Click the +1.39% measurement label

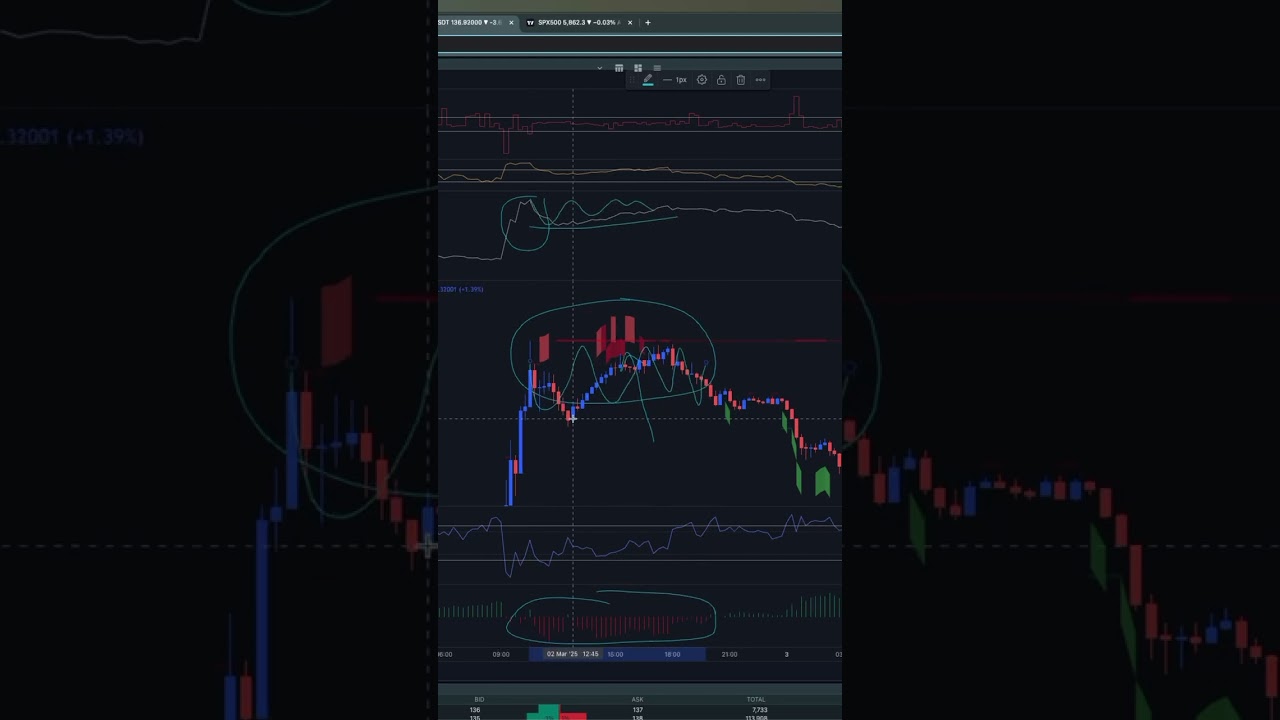pyautogui.click(x=461, y=289)
